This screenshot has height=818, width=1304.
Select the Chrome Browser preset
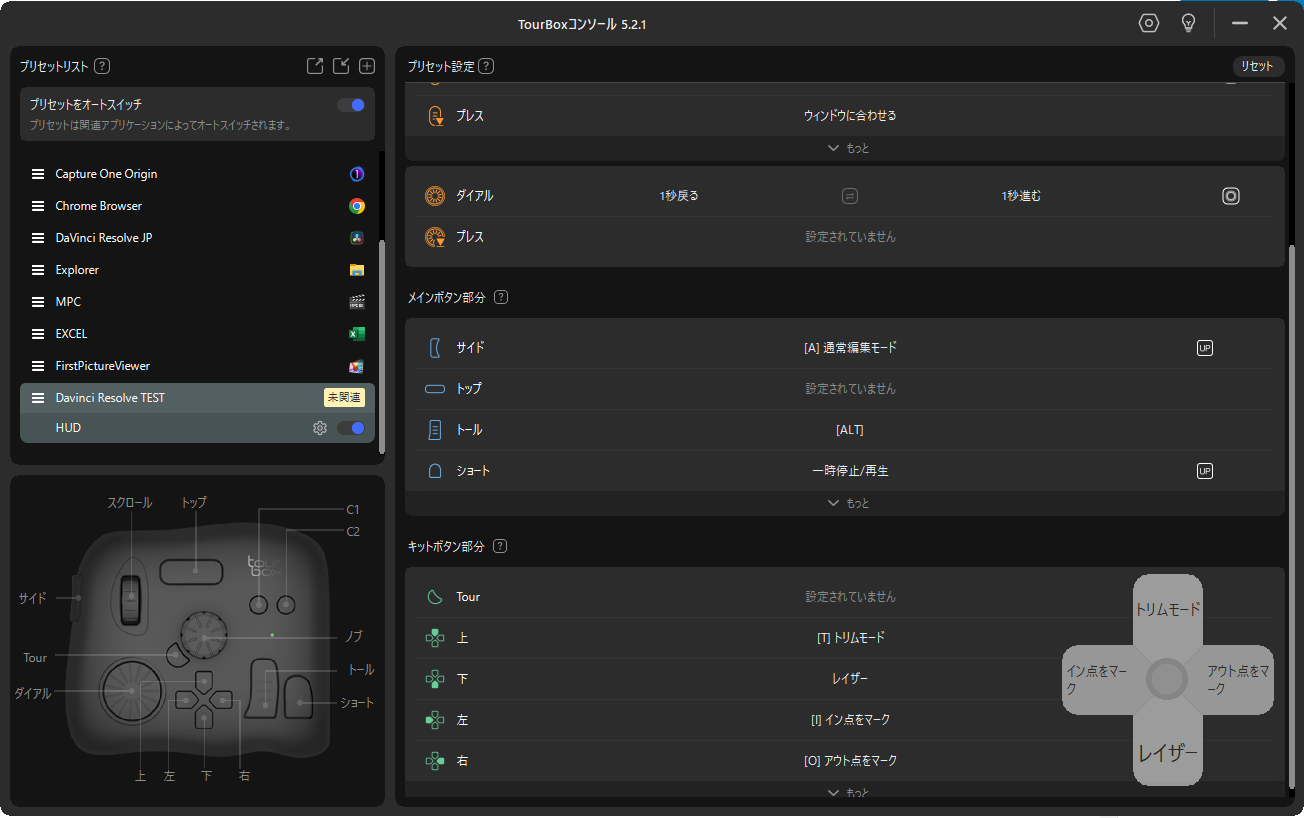pos(99,206)
